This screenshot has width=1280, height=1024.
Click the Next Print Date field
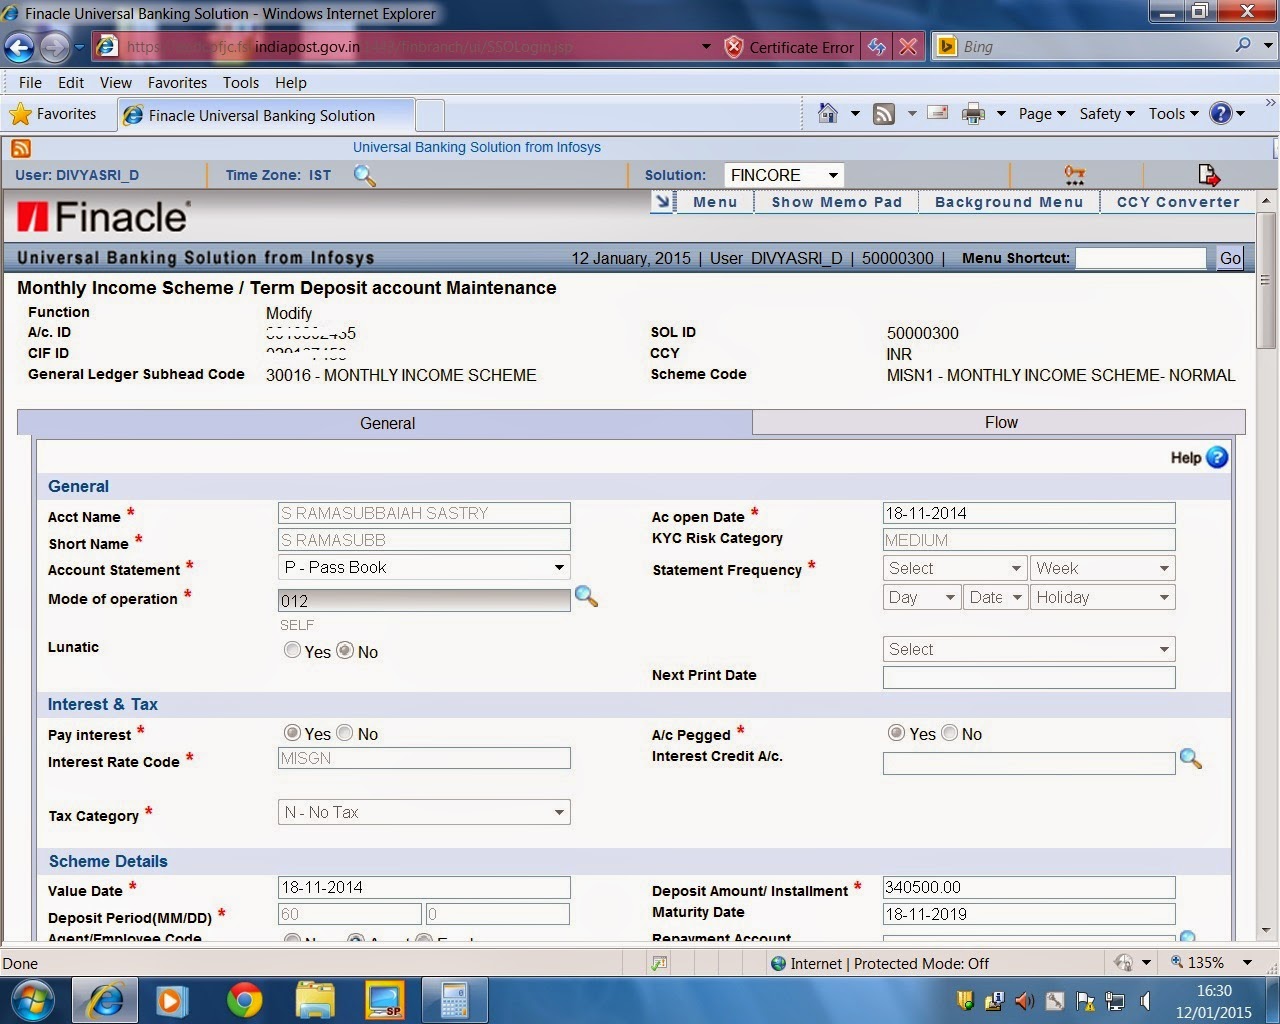click(1029, 677)
